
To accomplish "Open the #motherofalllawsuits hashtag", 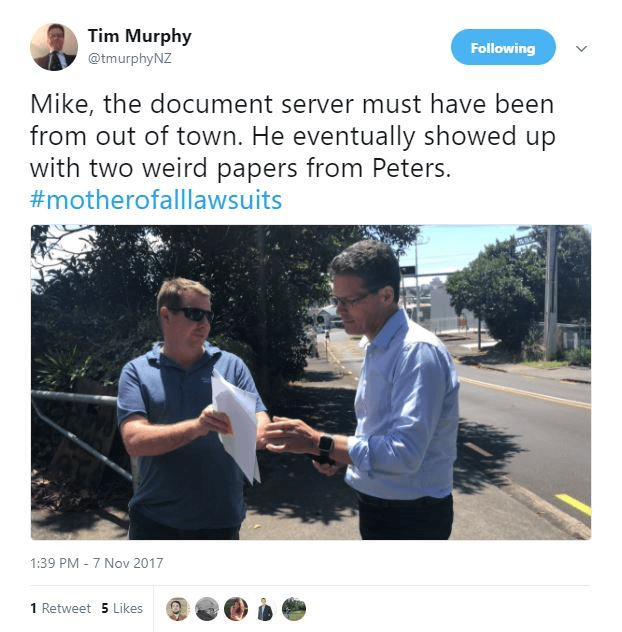I will coord(156,200).
